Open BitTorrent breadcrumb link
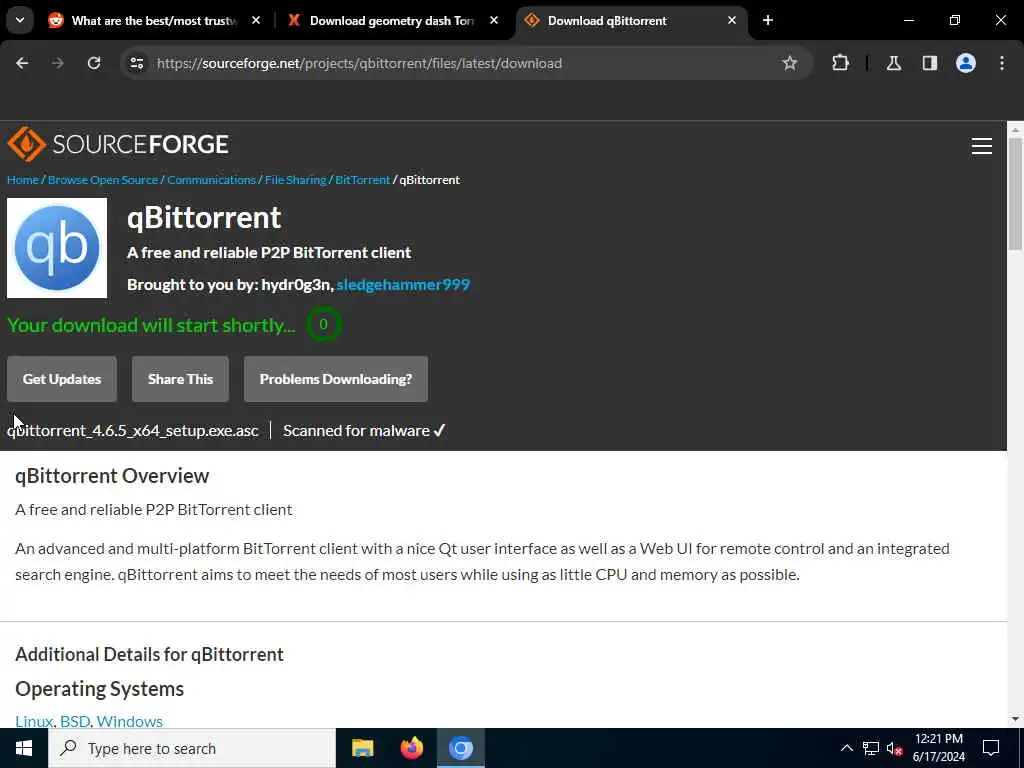The image size is (1024, 768). [362, 180]
